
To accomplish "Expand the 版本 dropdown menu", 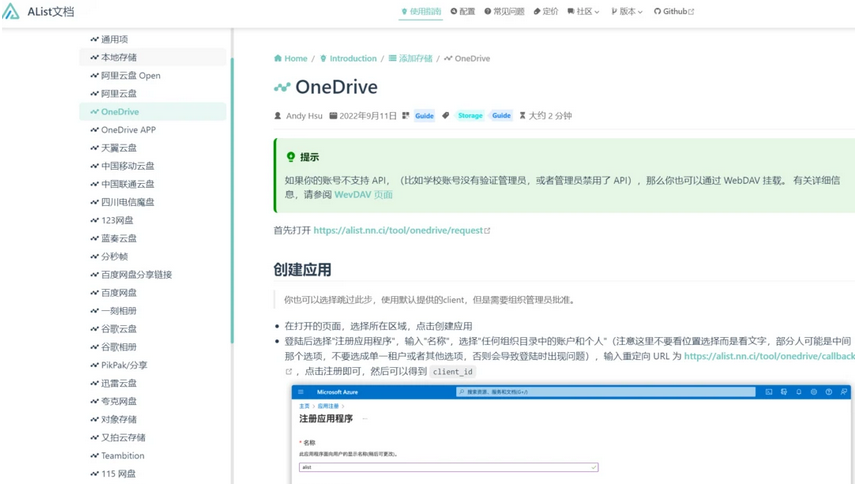I will [627, 11].
